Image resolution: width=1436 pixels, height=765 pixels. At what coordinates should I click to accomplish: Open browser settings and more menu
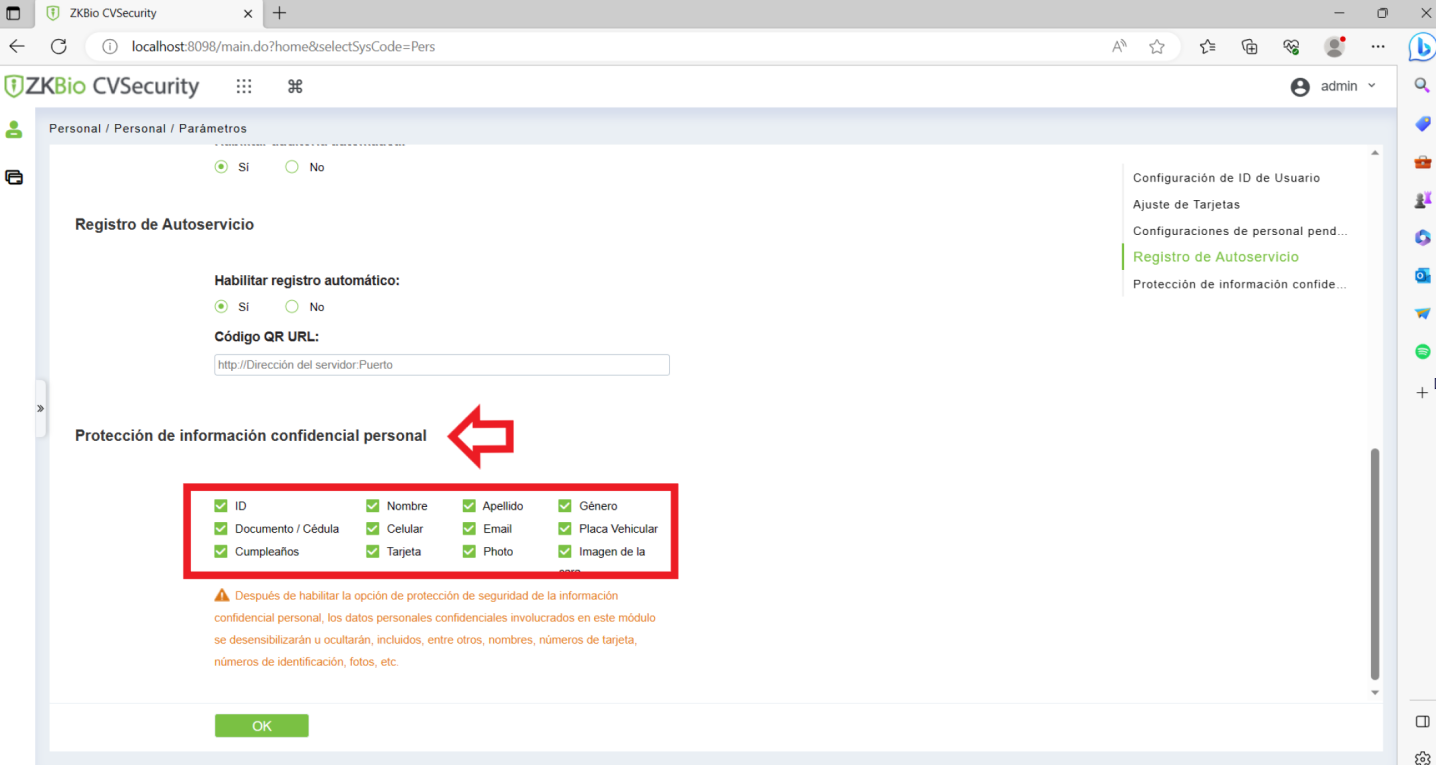(1378, 46)
